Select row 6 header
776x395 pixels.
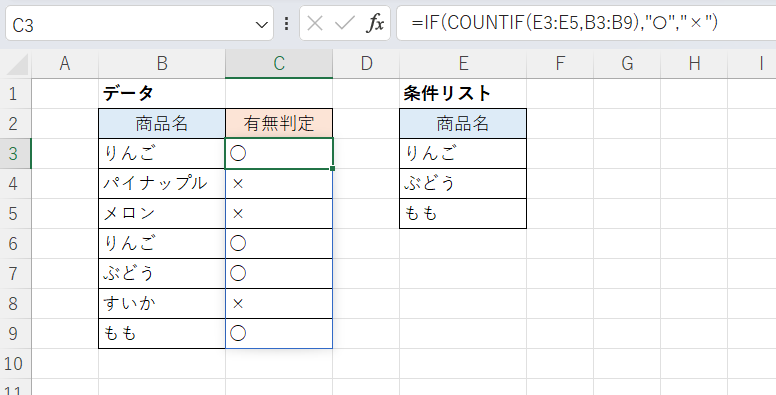[x=15, y=244]
